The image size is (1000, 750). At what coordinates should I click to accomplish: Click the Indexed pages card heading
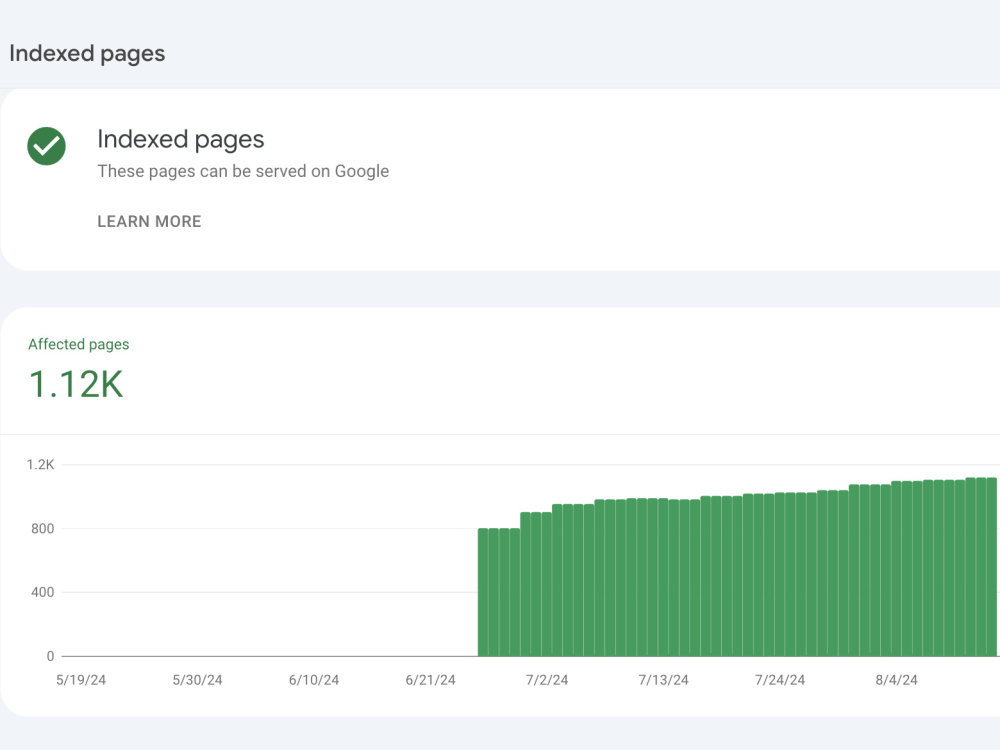coord(180,140)
